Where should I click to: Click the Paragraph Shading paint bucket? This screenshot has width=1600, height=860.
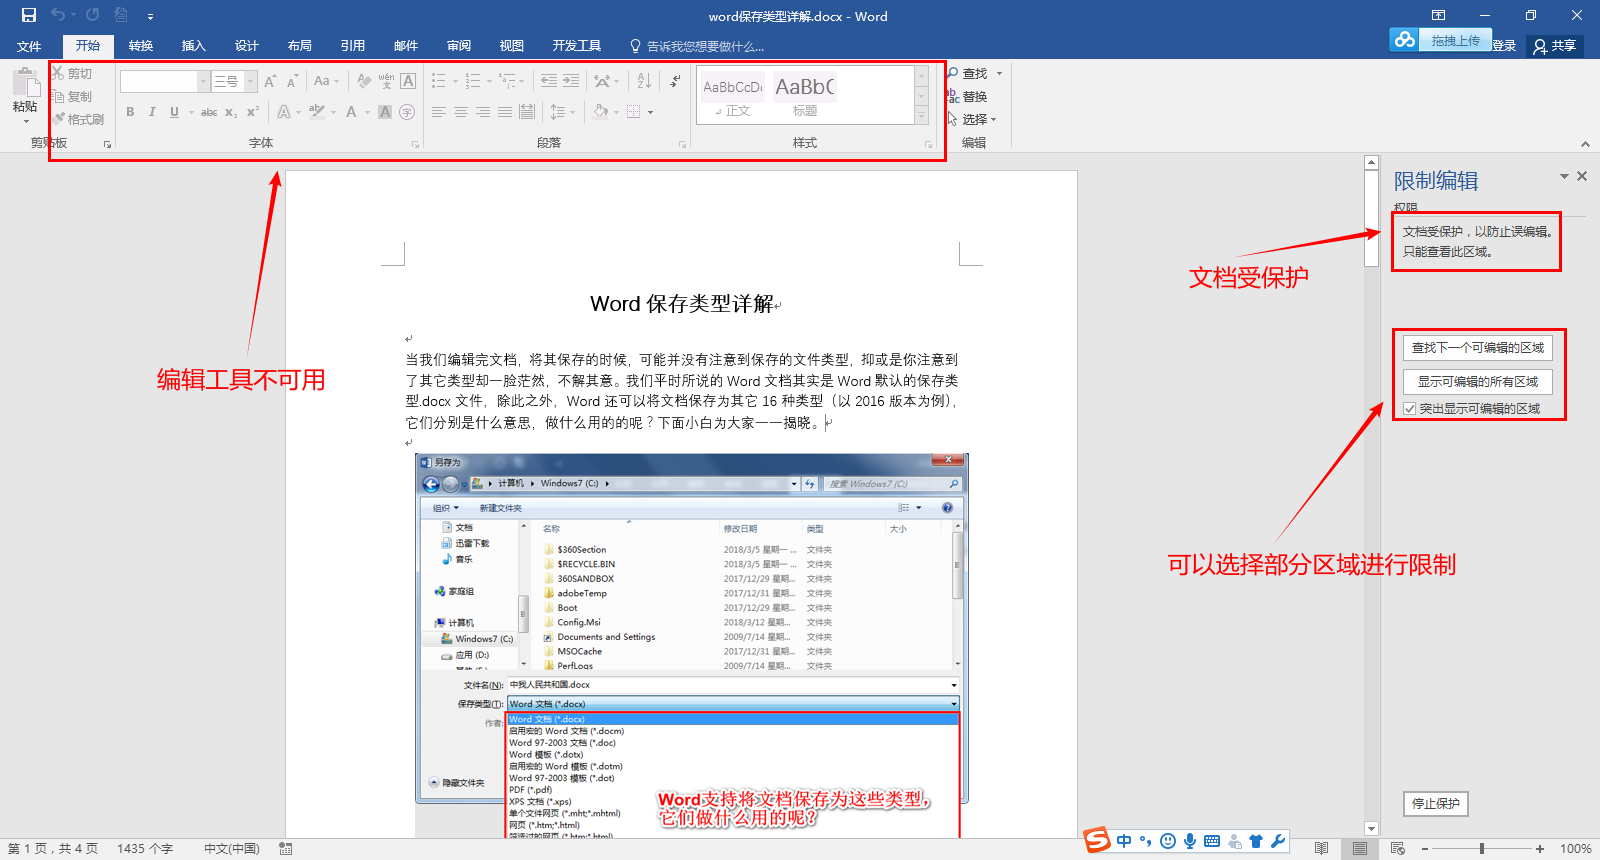600,112
